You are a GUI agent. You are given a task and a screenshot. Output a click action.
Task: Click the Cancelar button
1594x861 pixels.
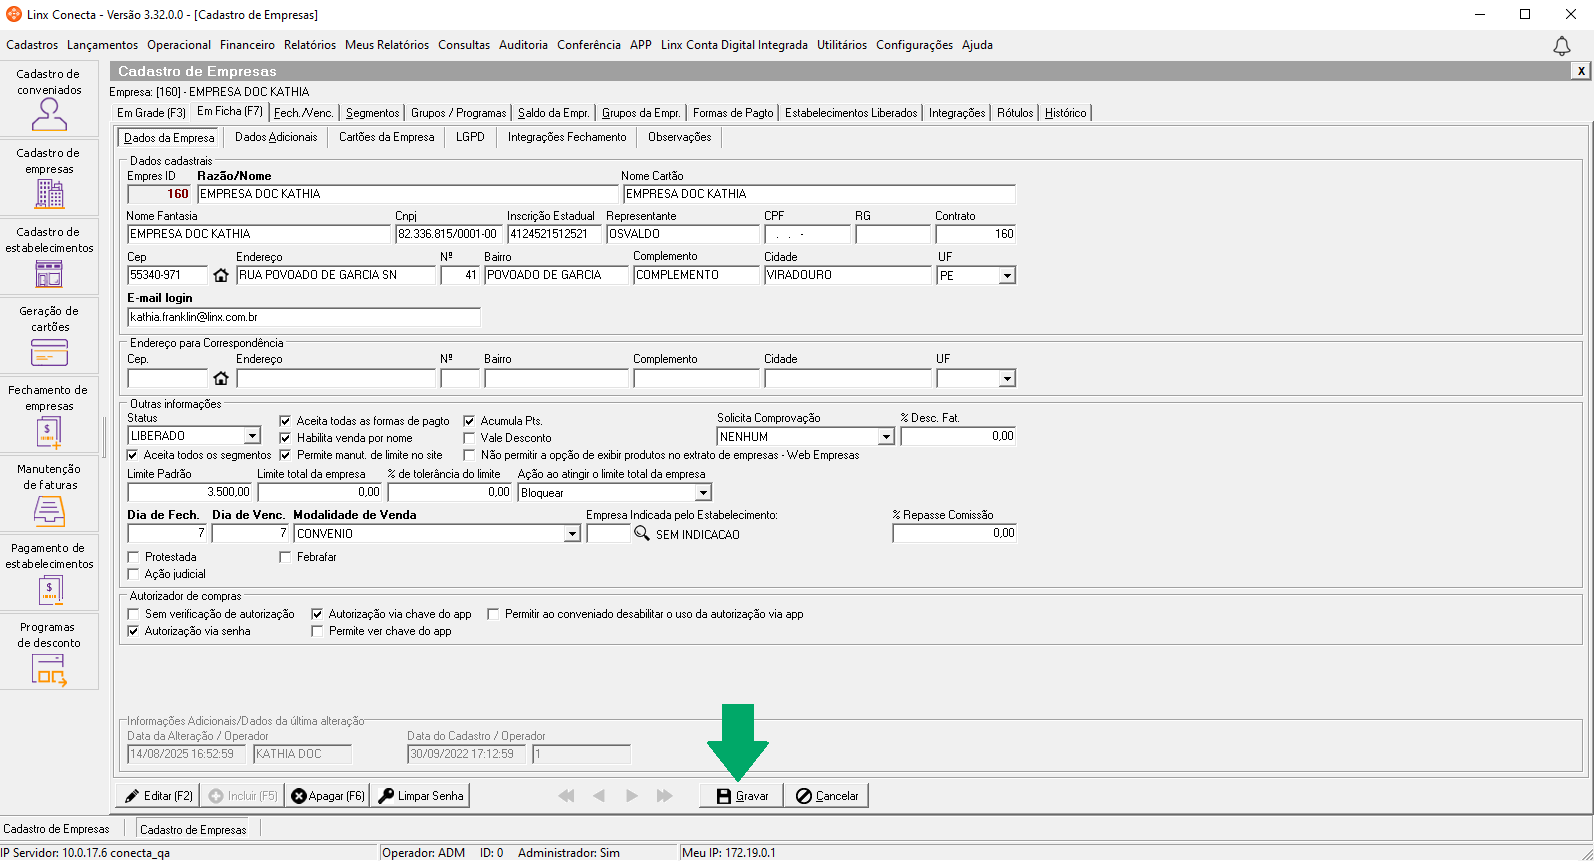click(x=827, y=796)
